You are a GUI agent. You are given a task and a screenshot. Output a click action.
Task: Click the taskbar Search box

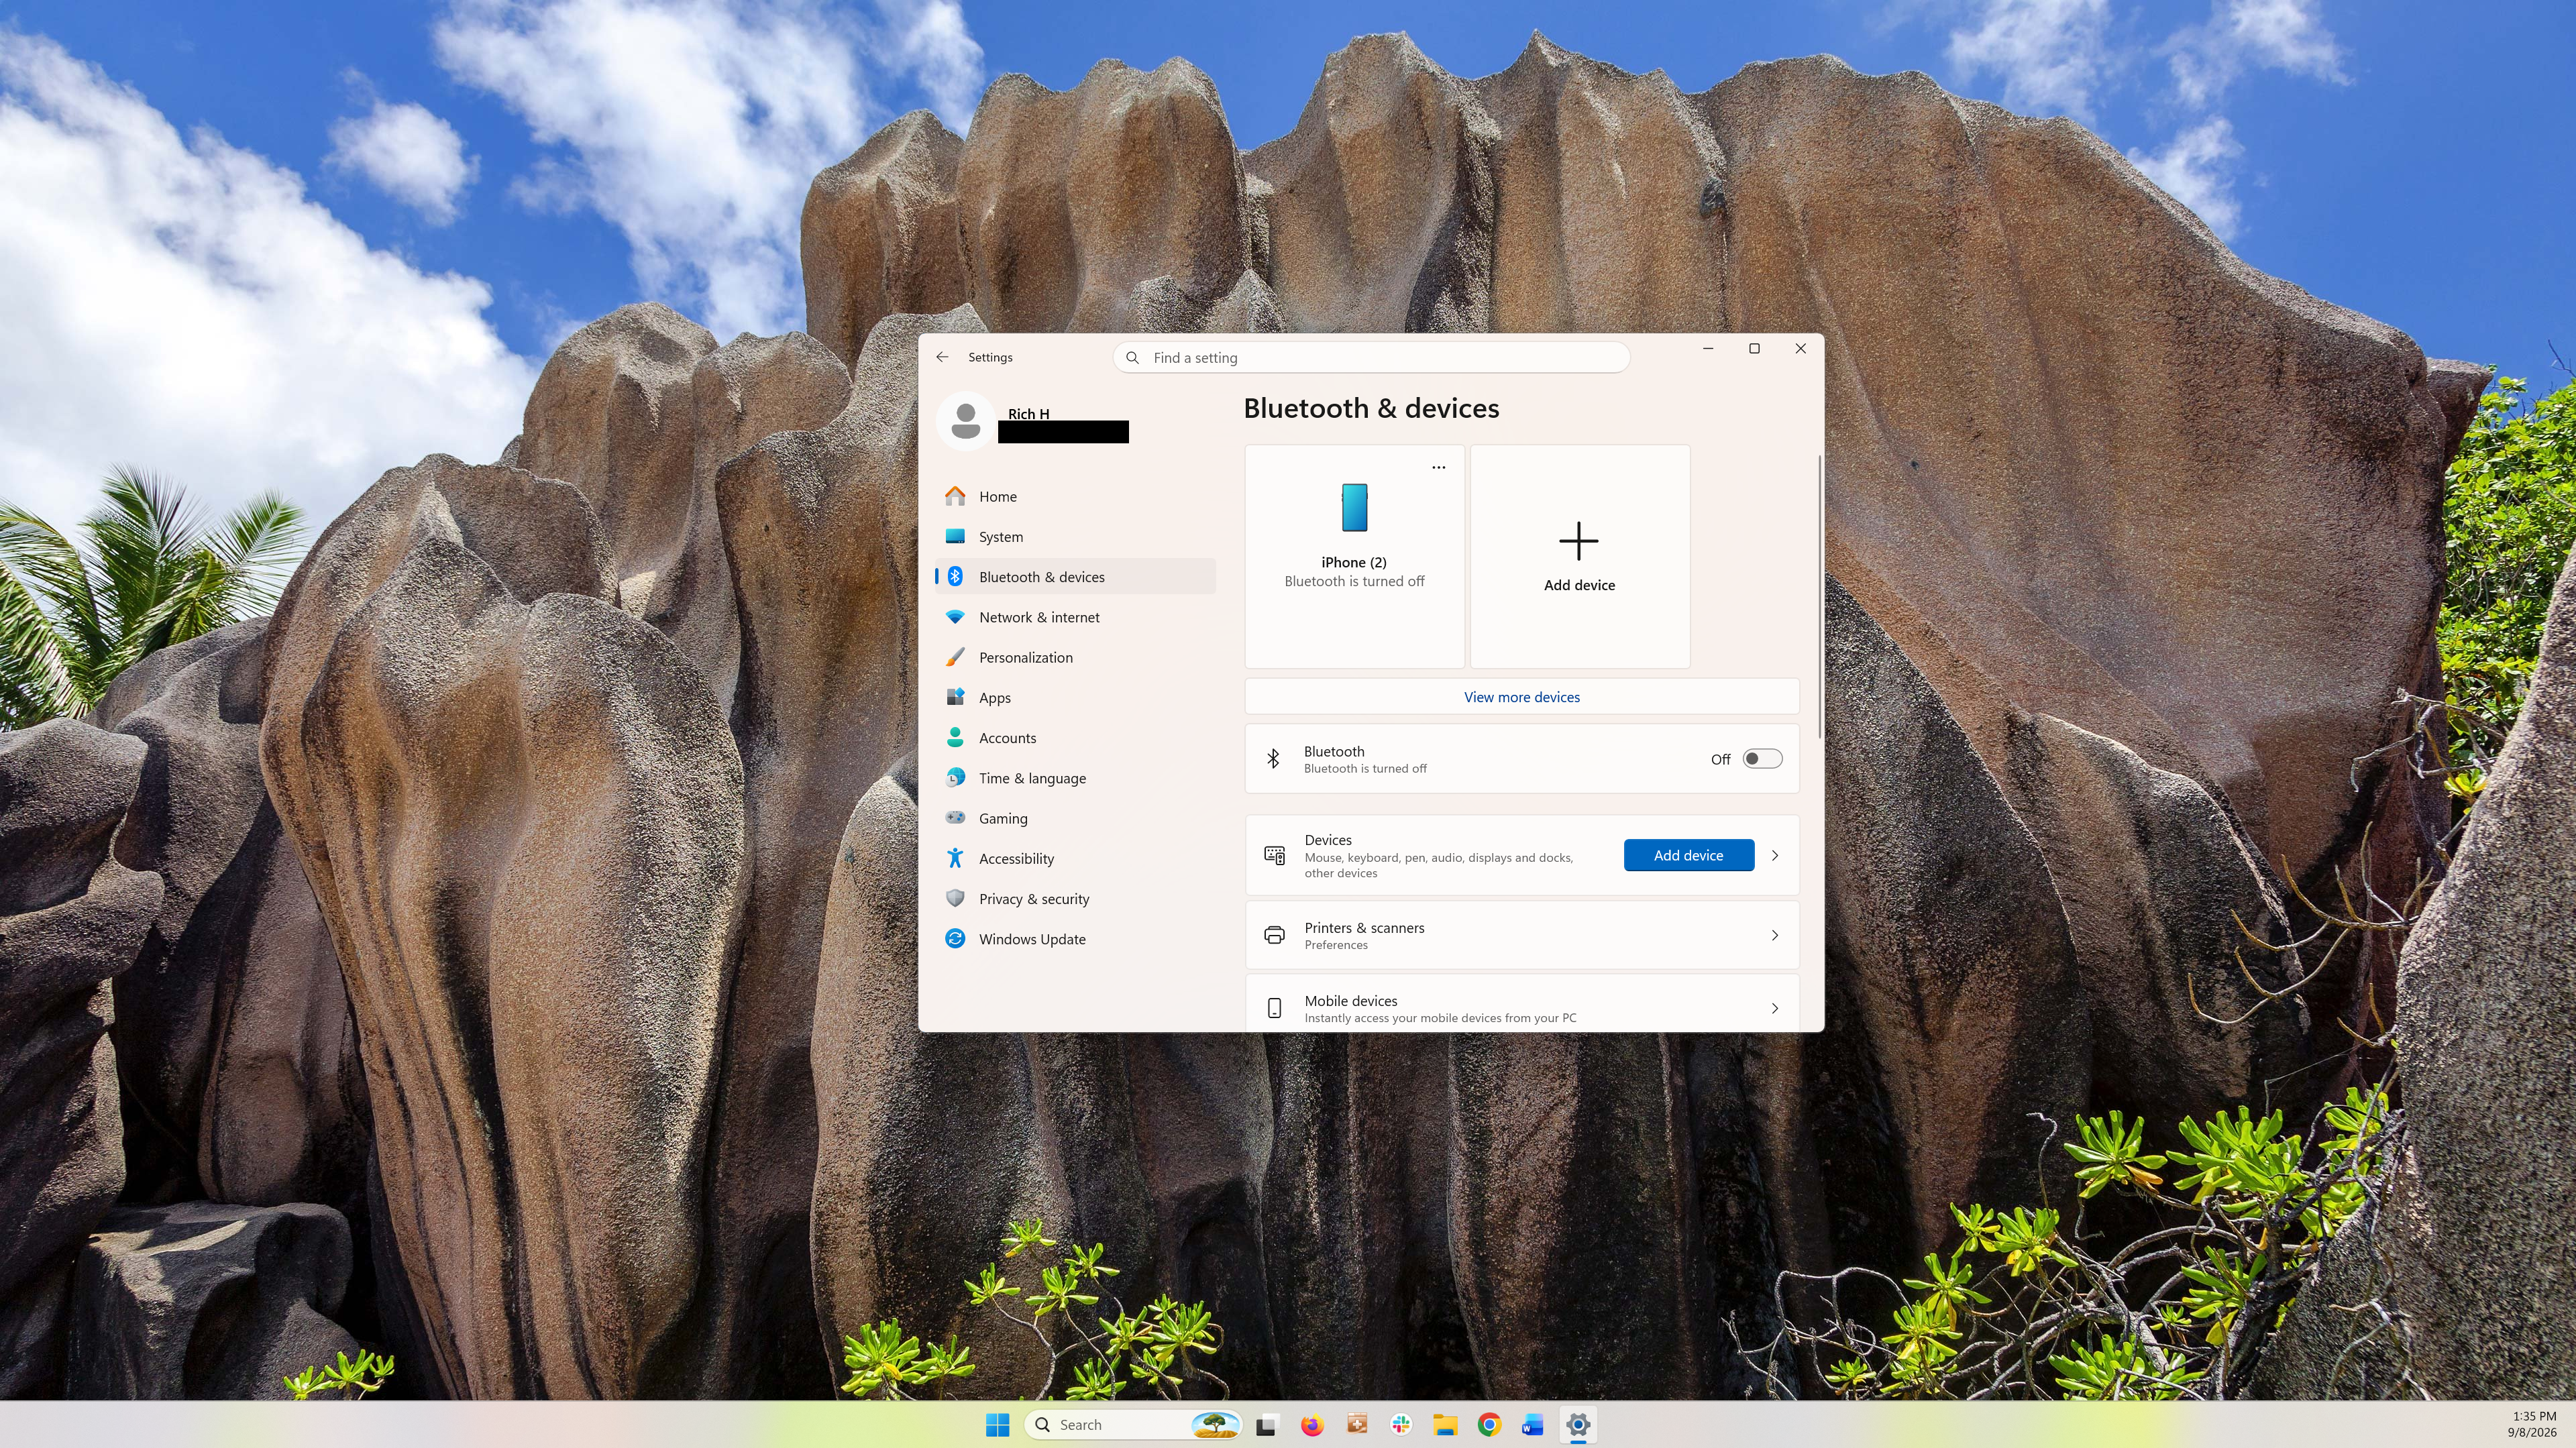point(1133,1425)
